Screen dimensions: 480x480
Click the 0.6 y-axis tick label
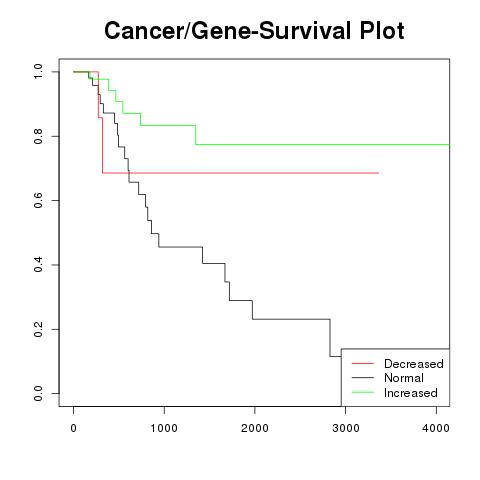tap(38, 200)
